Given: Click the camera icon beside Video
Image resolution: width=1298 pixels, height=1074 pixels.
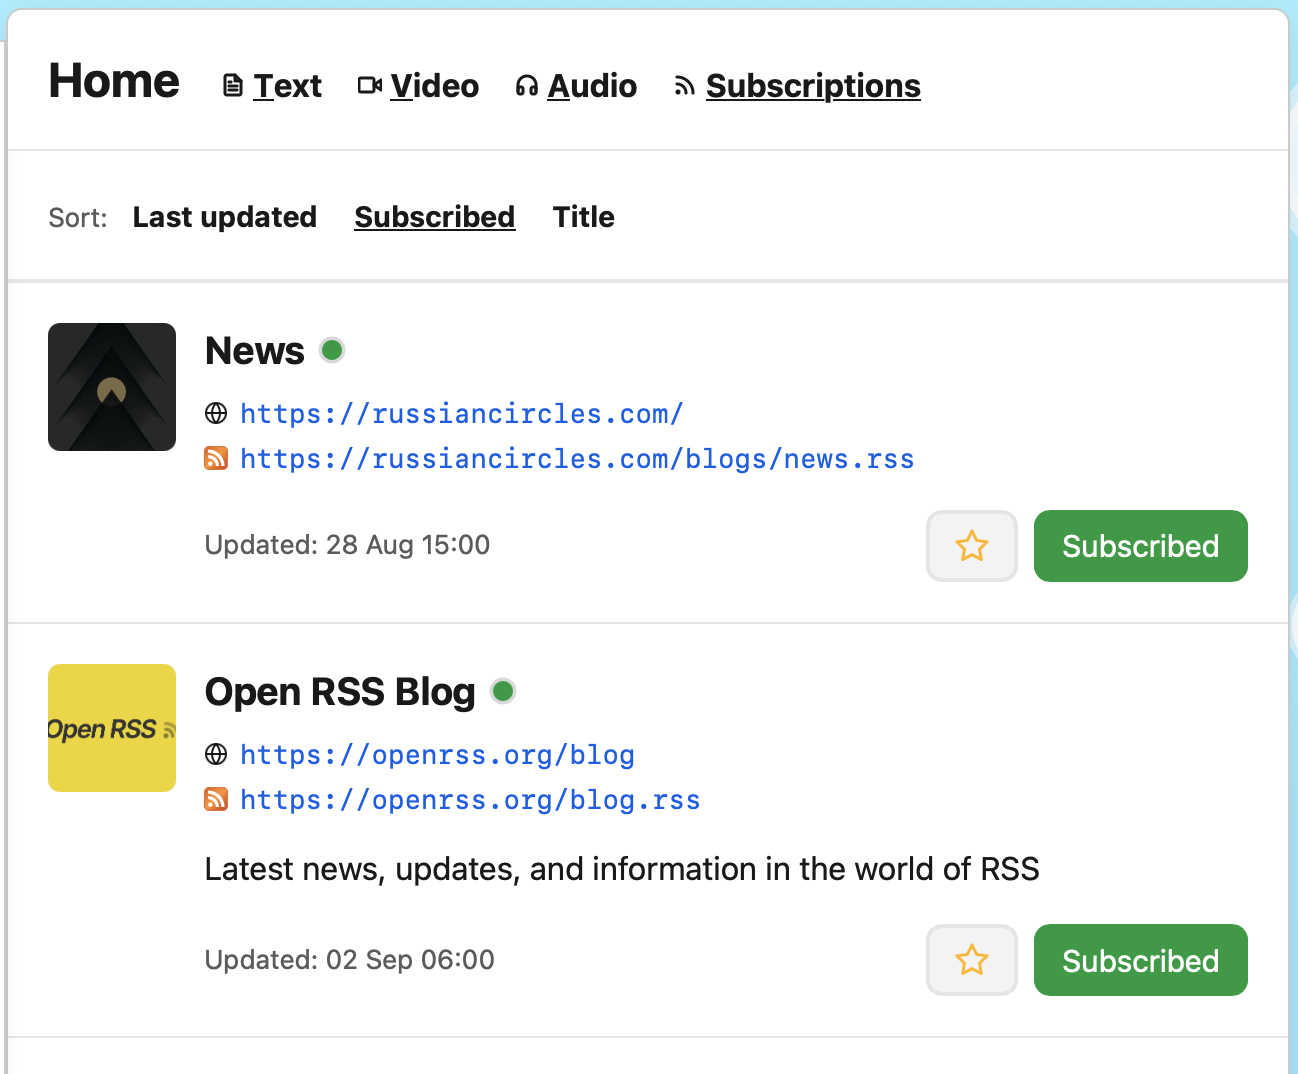Looking at the screenshot, I should coord(369,86).
